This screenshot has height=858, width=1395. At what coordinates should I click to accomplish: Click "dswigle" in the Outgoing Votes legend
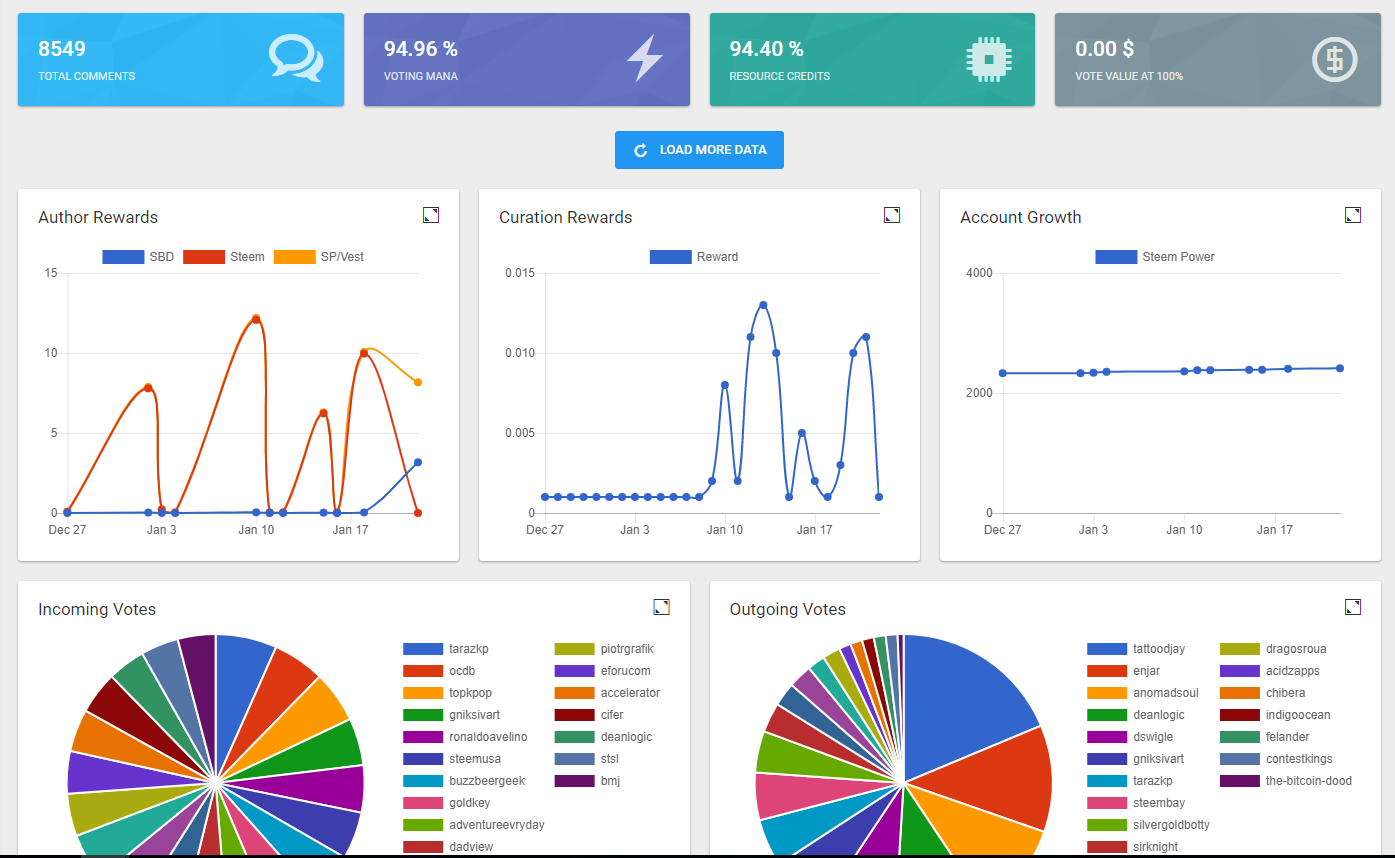pyautogui.click(x=1154, y=737)
